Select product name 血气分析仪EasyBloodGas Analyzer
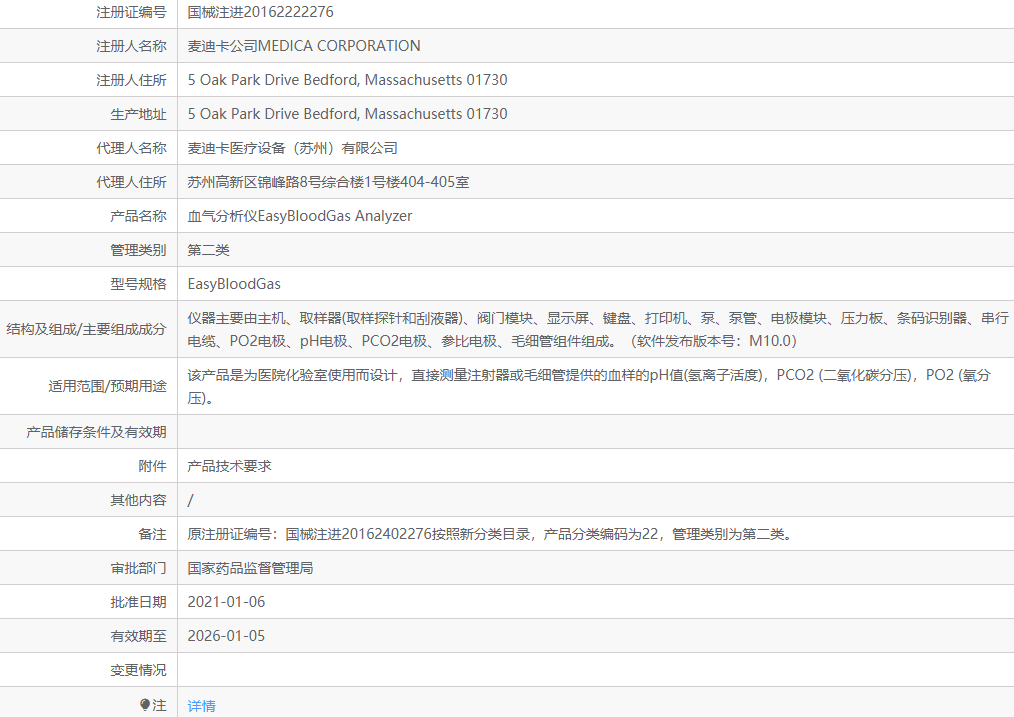 299,216
